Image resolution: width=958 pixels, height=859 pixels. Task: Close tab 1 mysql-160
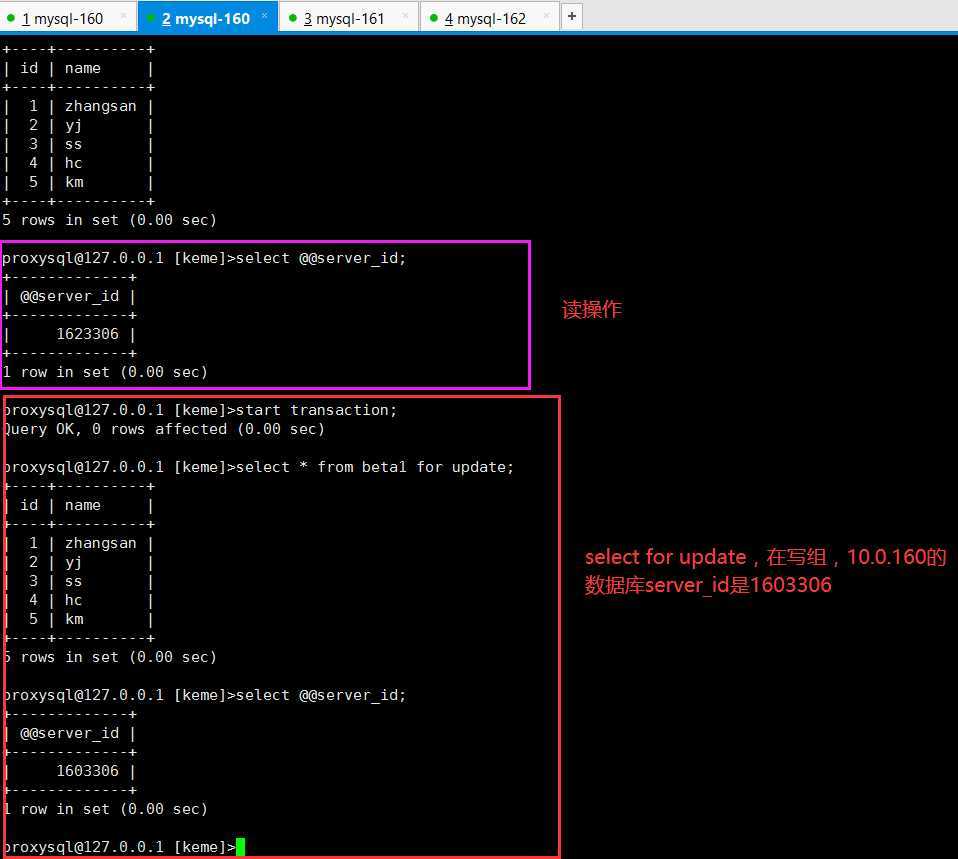124,16
